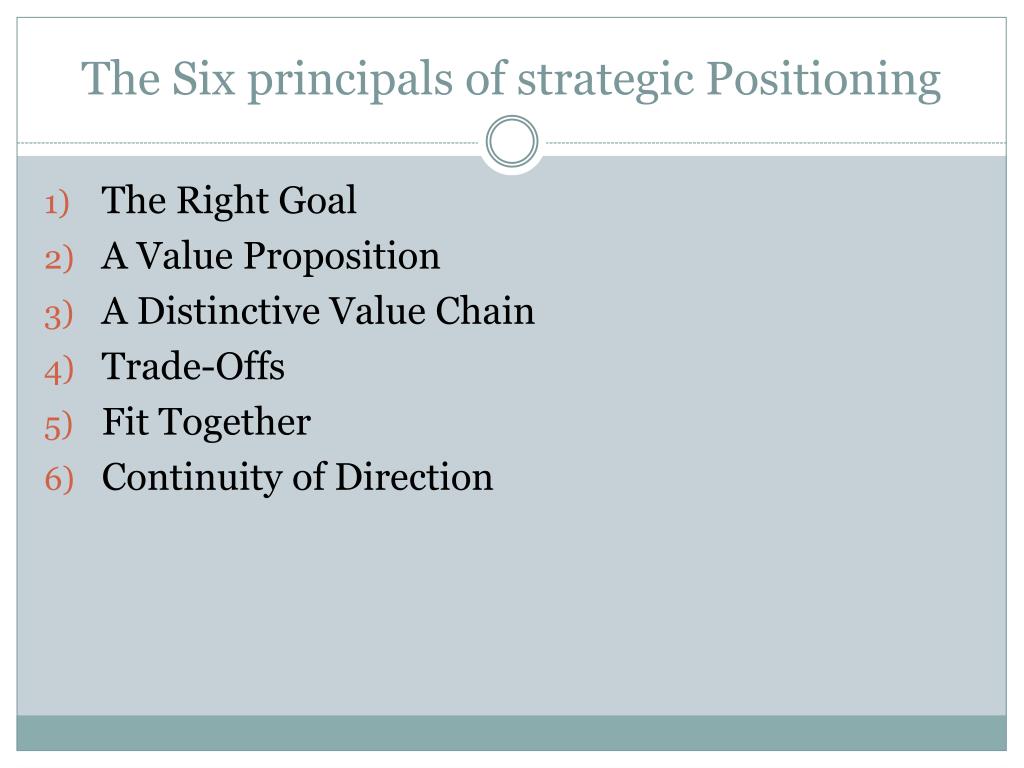Screen dimensions: 1024x768
Task: Click the red number 2) marker
Action: [59, 259]
